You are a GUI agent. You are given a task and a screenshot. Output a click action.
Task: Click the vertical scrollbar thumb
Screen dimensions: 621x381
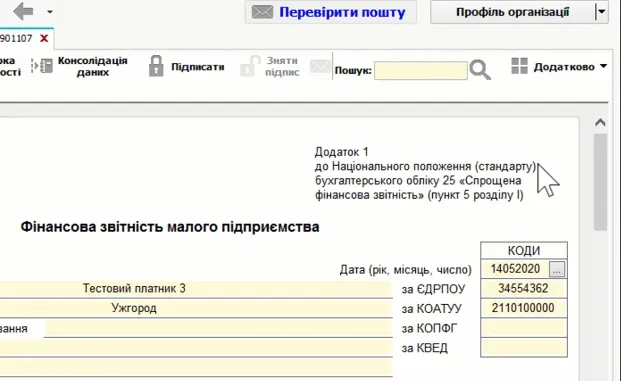[600, 182]
